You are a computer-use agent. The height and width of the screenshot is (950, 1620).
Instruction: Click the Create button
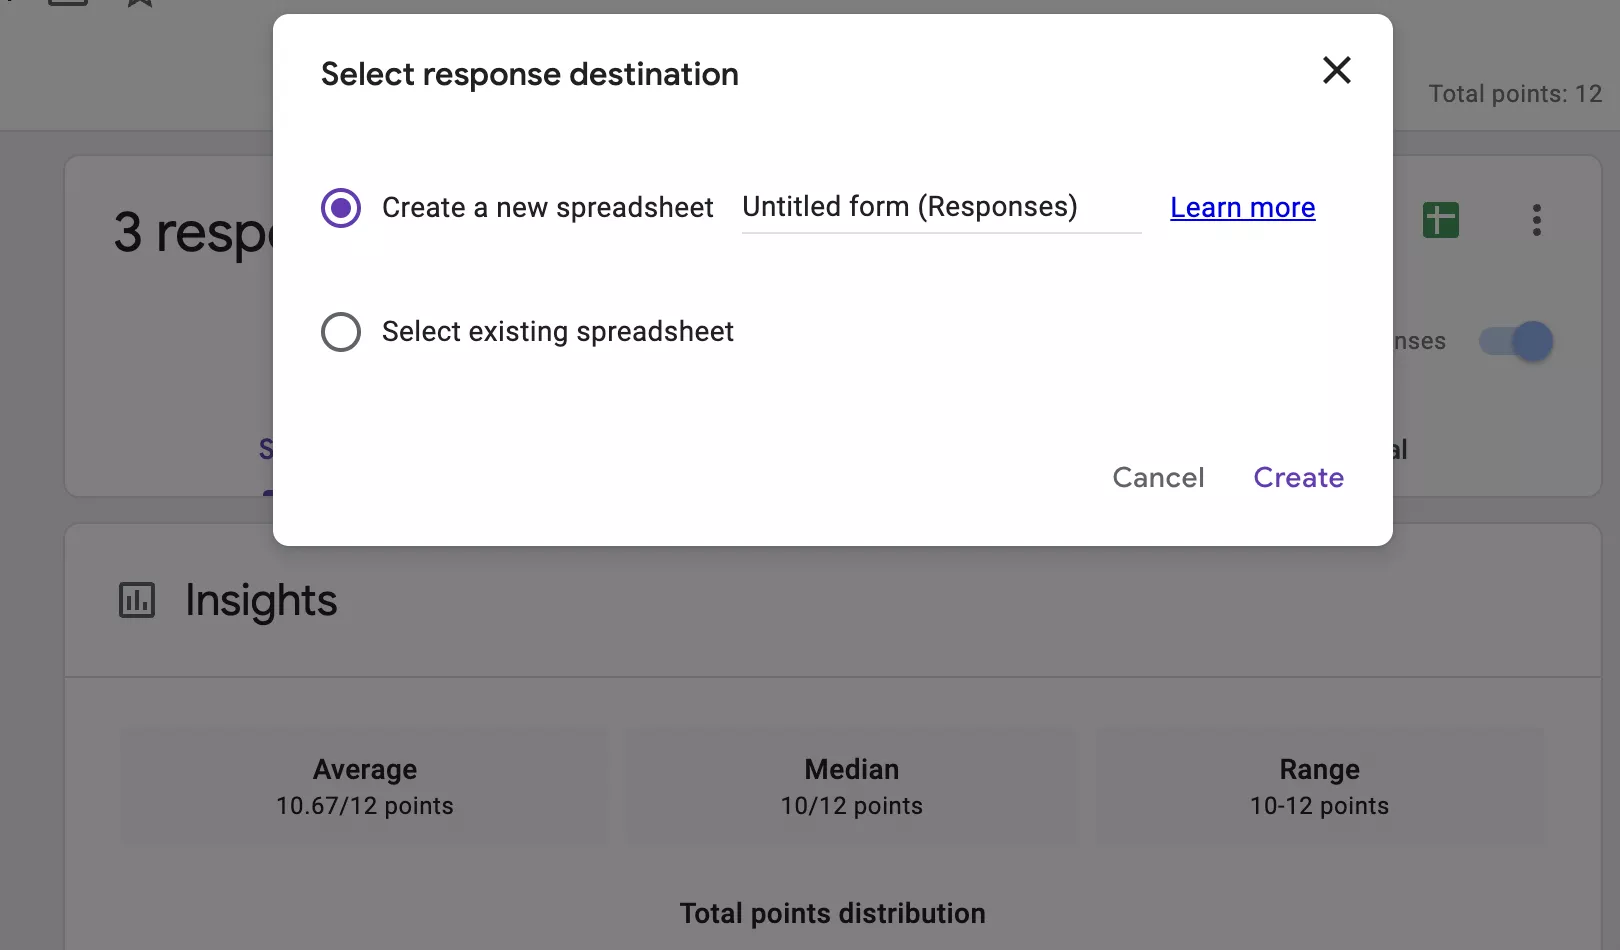1297,477
